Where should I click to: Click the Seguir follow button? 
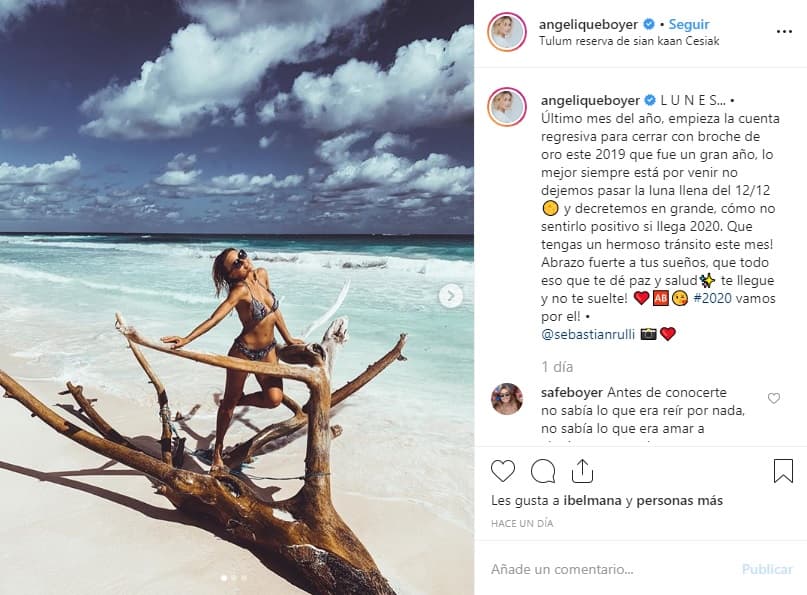click(689, 24)
